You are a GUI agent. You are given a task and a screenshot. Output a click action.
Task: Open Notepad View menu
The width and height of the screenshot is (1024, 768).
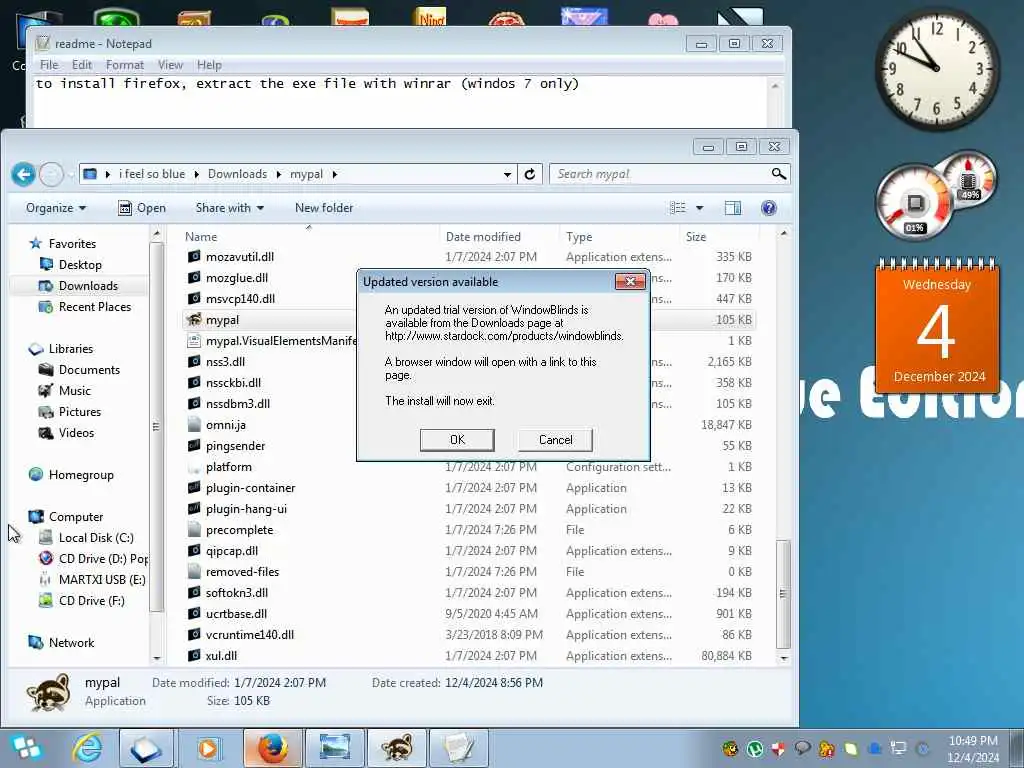[x=170, y=65]
